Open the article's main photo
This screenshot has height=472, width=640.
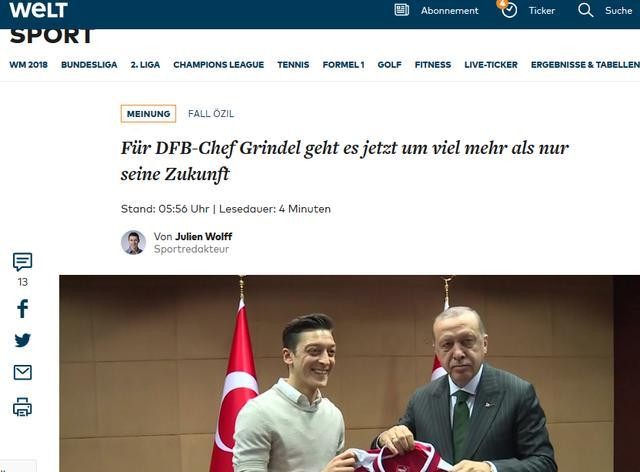pos(349,373)
